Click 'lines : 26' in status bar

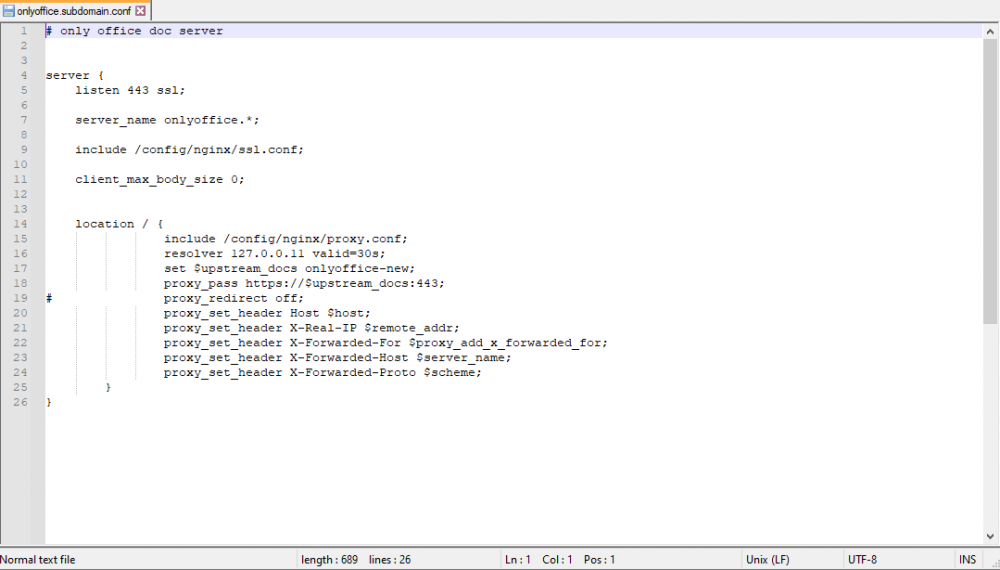390,560
